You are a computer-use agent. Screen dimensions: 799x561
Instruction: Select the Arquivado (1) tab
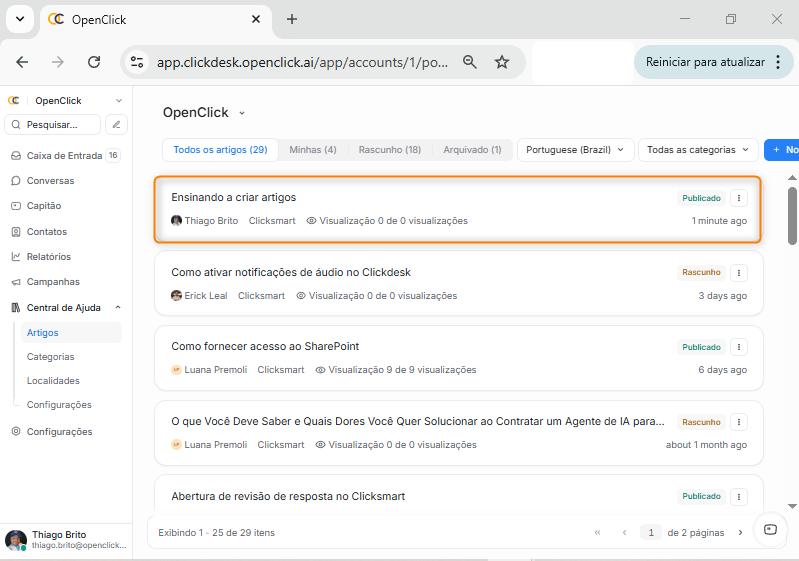click(x=472, y=150)
